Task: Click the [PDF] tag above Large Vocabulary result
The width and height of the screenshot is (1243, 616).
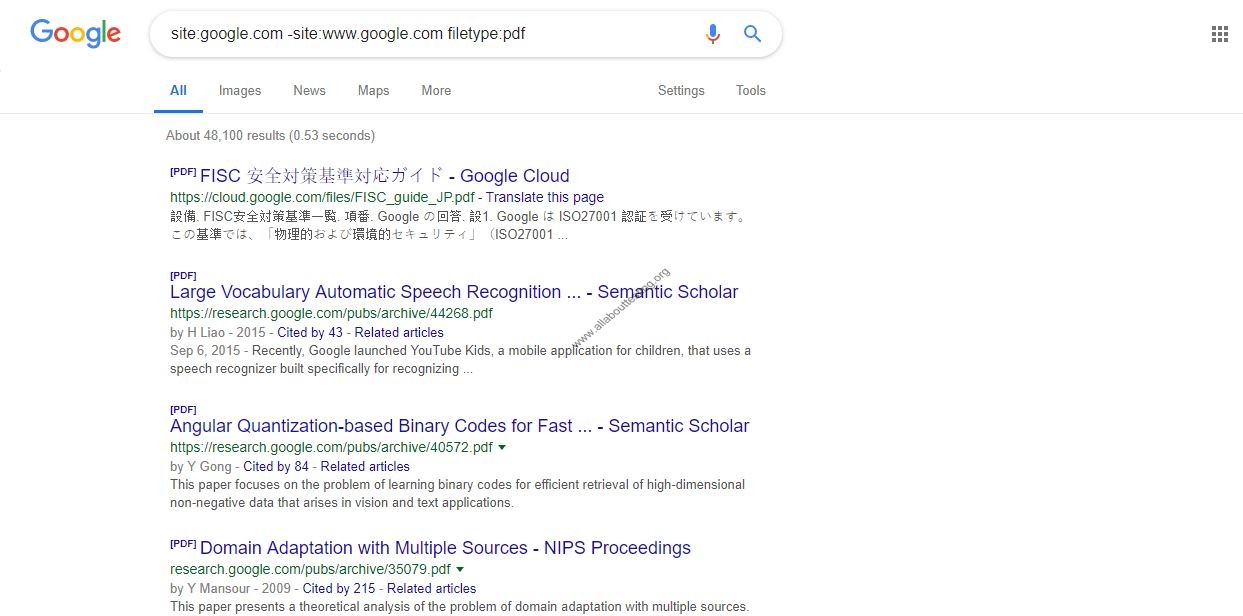Action: 183,275
